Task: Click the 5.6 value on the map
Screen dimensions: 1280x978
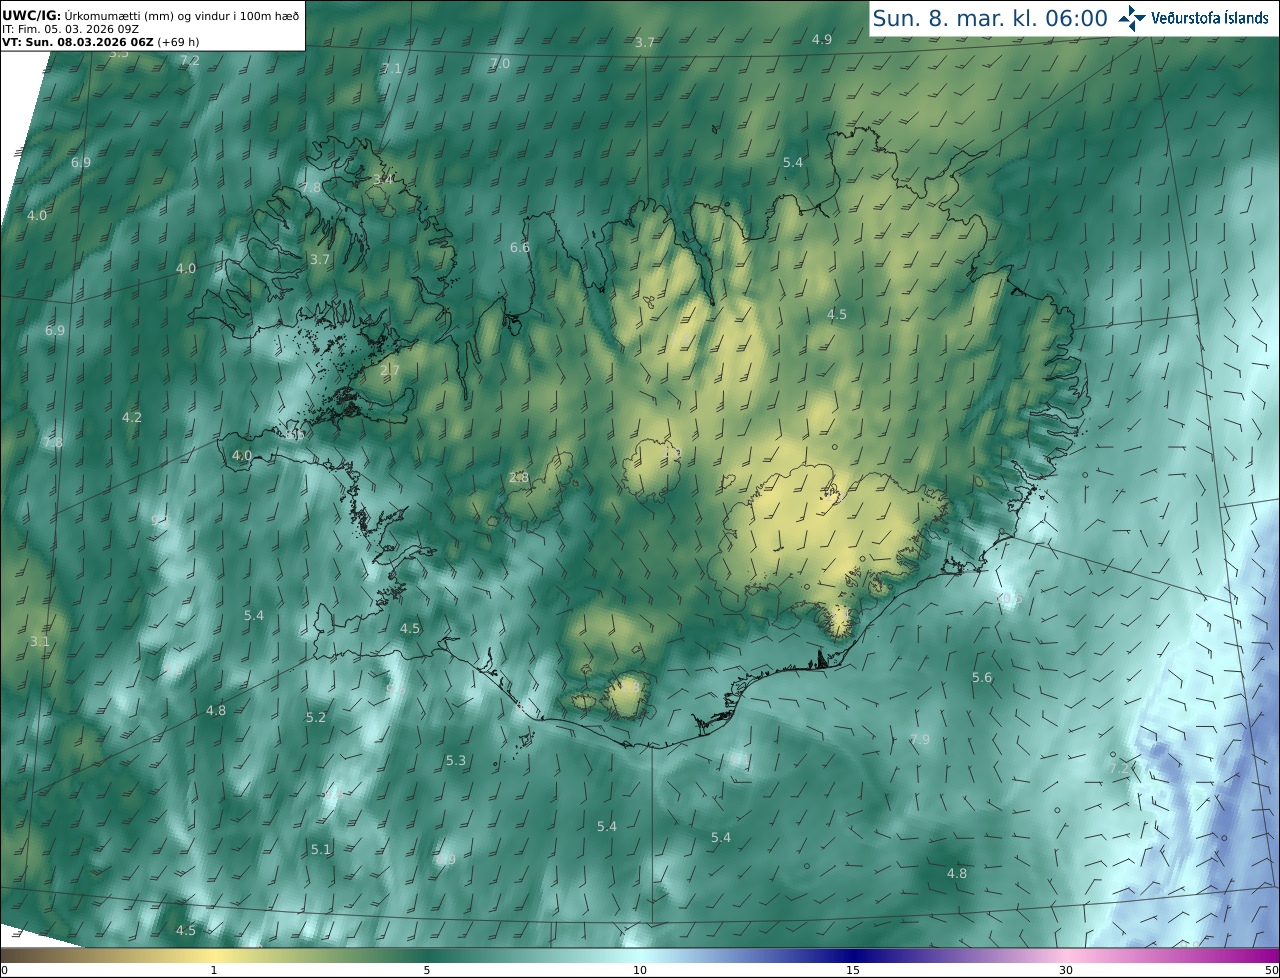Action: pos(982,677)
